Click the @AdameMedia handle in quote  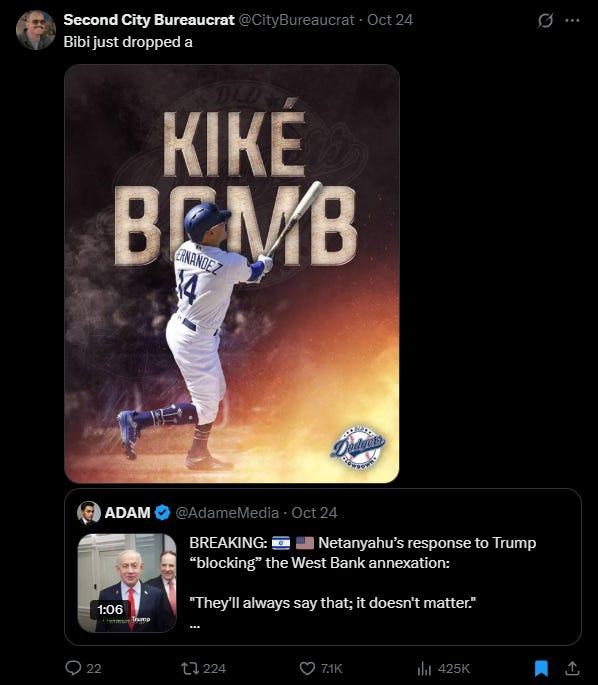(x=227, y=512)
